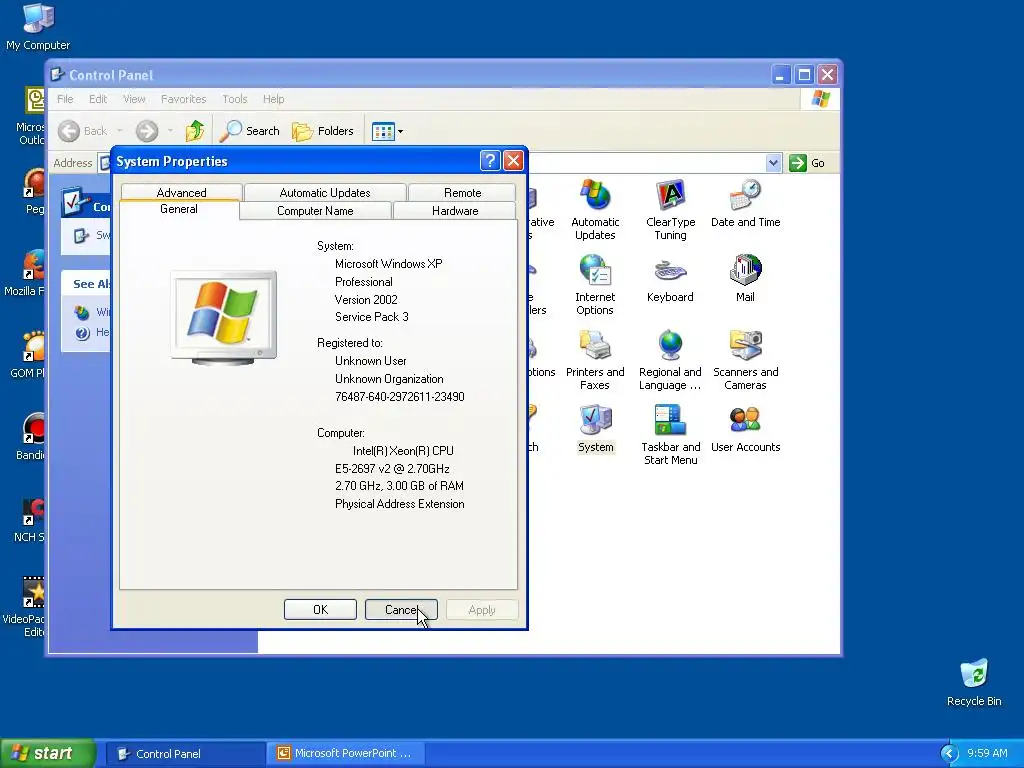This screenshot has height=768, width=1024.
Task: Click Cancel in System Properties
Action: (x=401, y=609)
